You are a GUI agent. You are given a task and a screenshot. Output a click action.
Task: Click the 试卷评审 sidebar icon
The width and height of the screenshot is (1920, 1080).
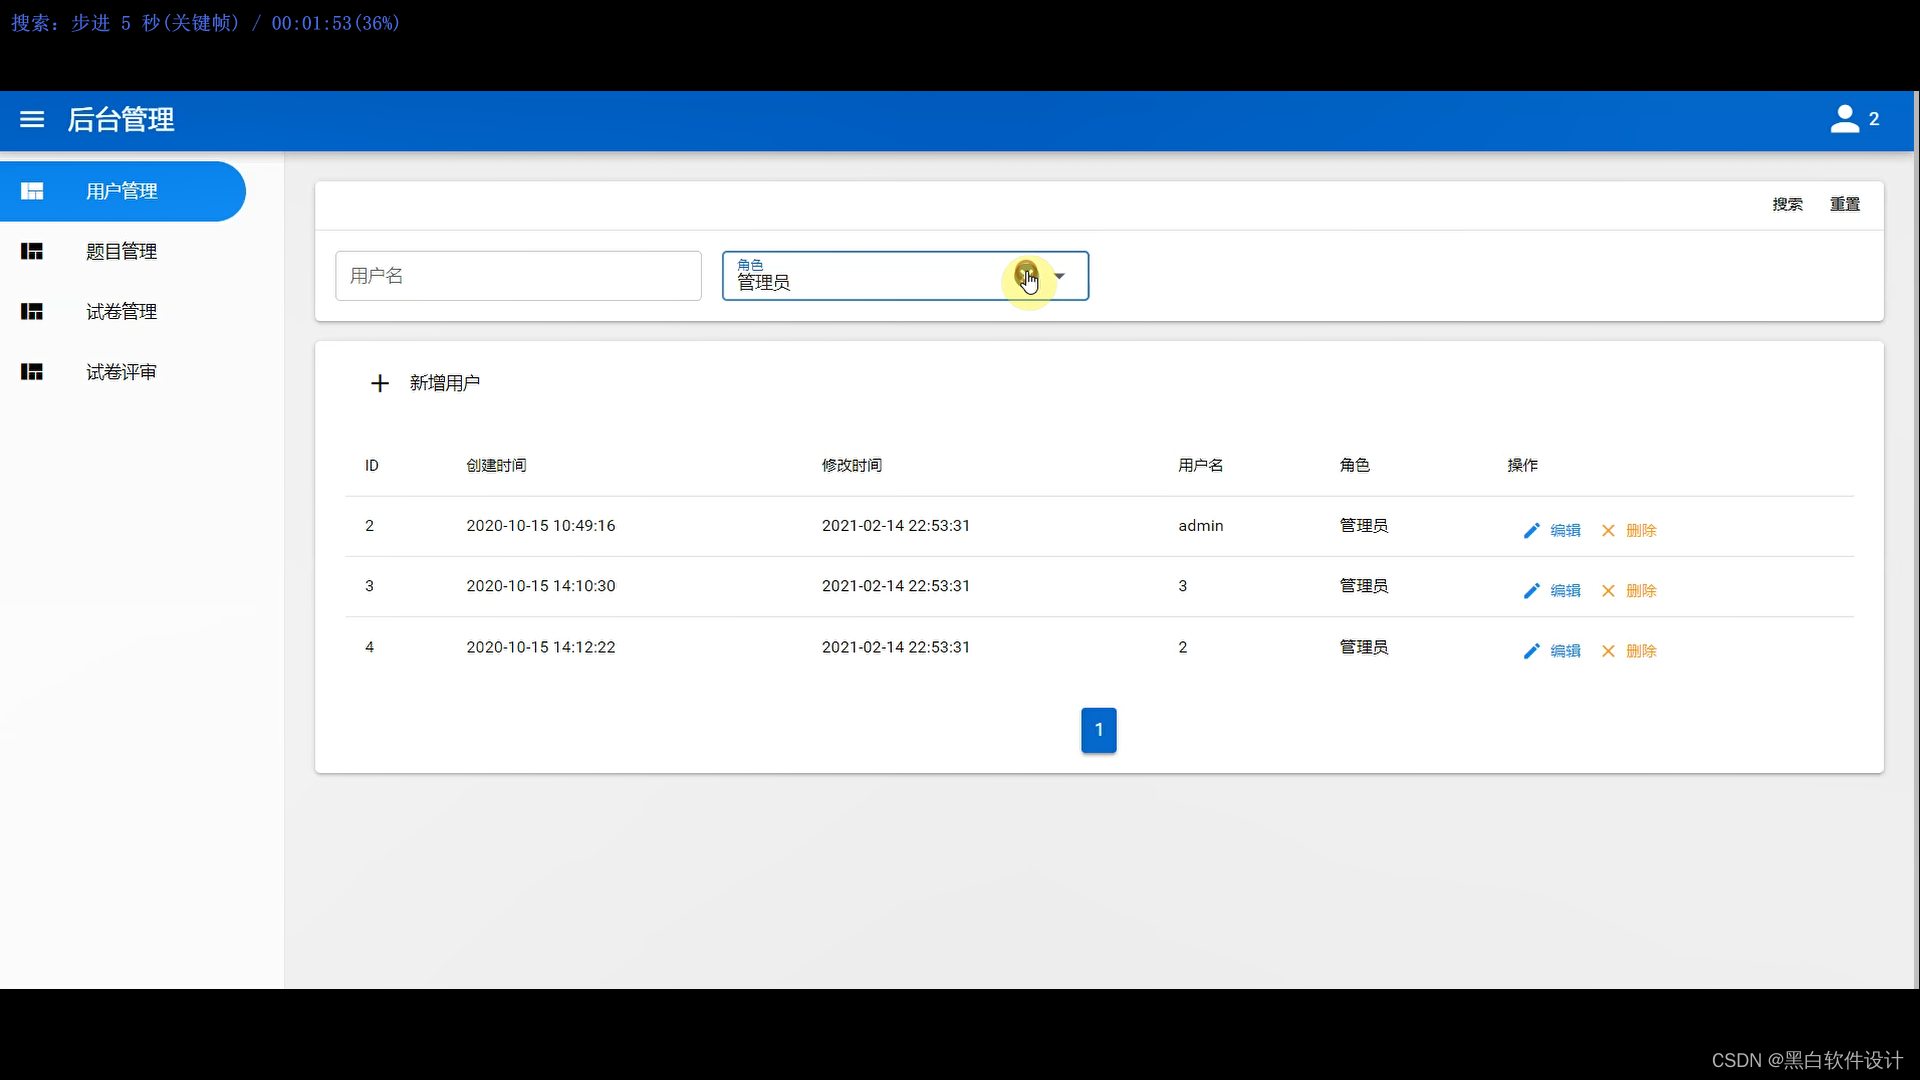pyautogui.click(x=32, y=372)
